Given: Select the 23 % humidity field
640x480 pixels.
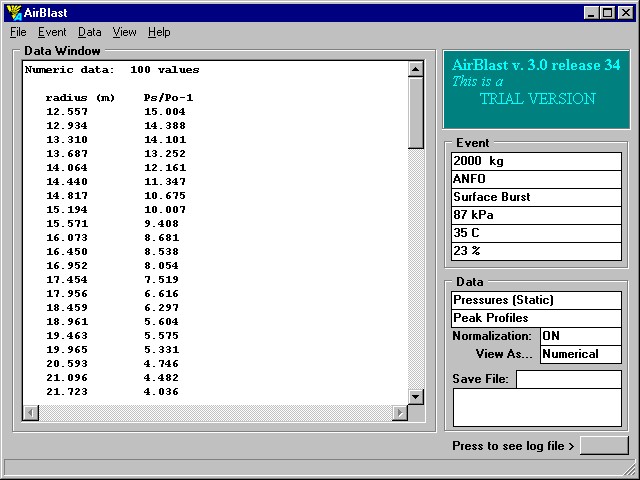Looking at the screenshot, I should (x=536, y=251).
